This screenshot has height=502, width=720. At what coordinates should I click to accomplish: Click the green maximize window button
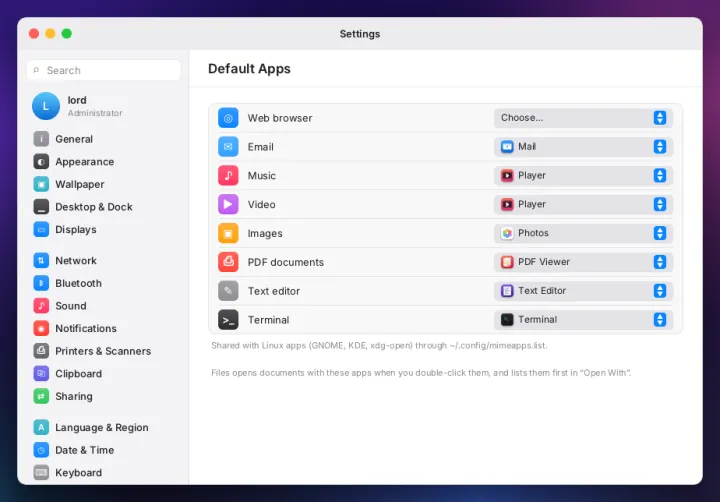coord(67,34)
